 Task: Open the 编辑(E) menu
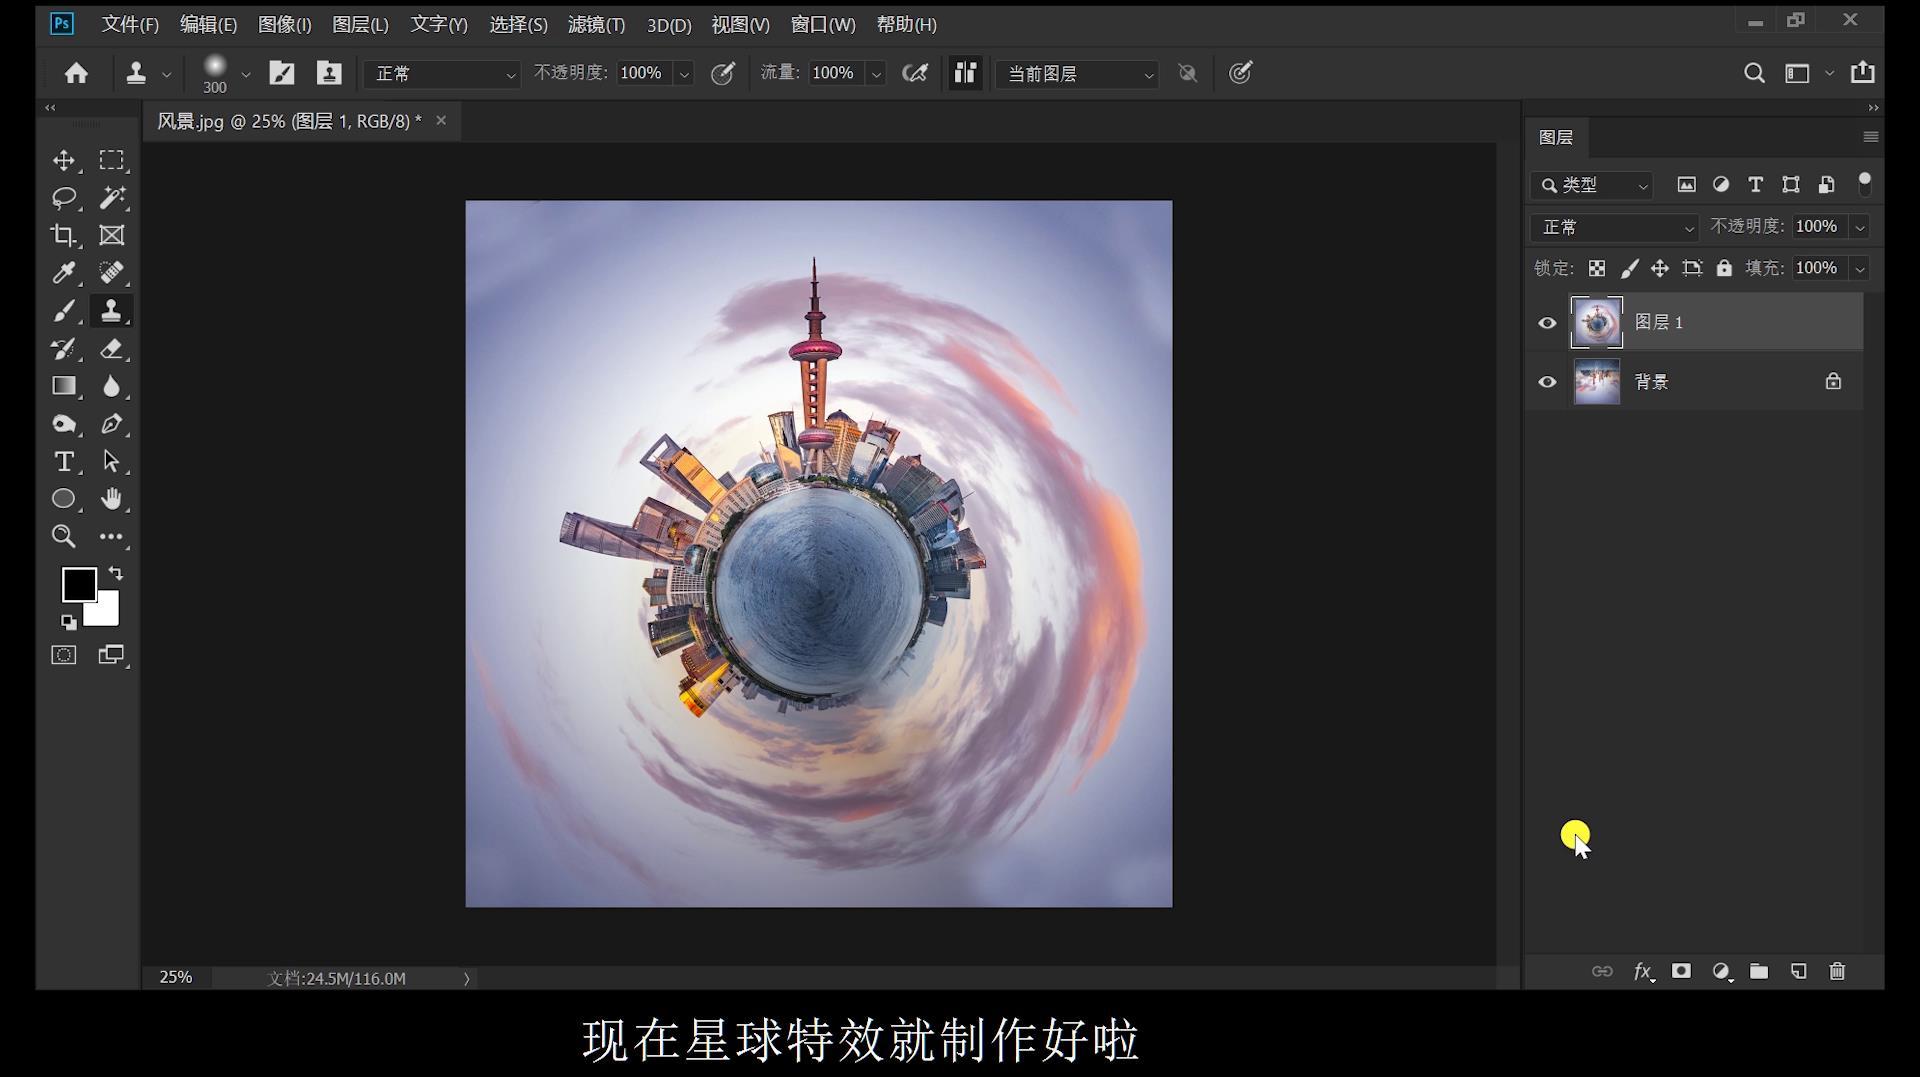tap(208, 24)
